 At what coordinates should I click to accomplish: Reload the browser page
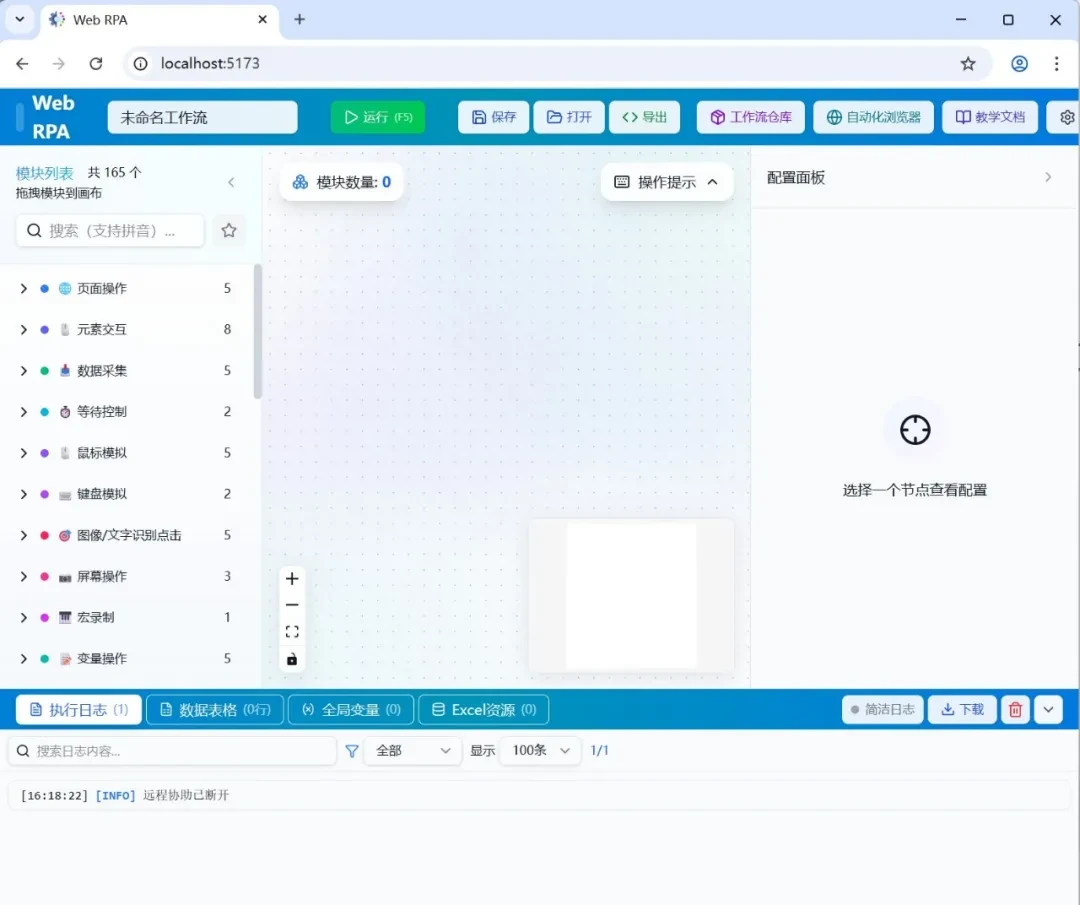[x=96, y=63]
